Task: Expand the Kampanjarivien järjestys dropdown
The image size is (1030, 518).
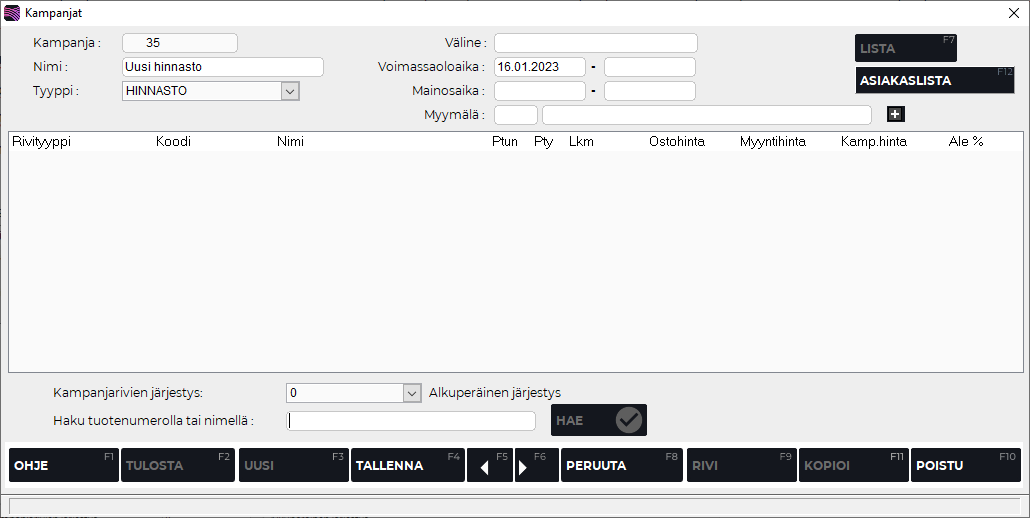Action: click(411, 393)
